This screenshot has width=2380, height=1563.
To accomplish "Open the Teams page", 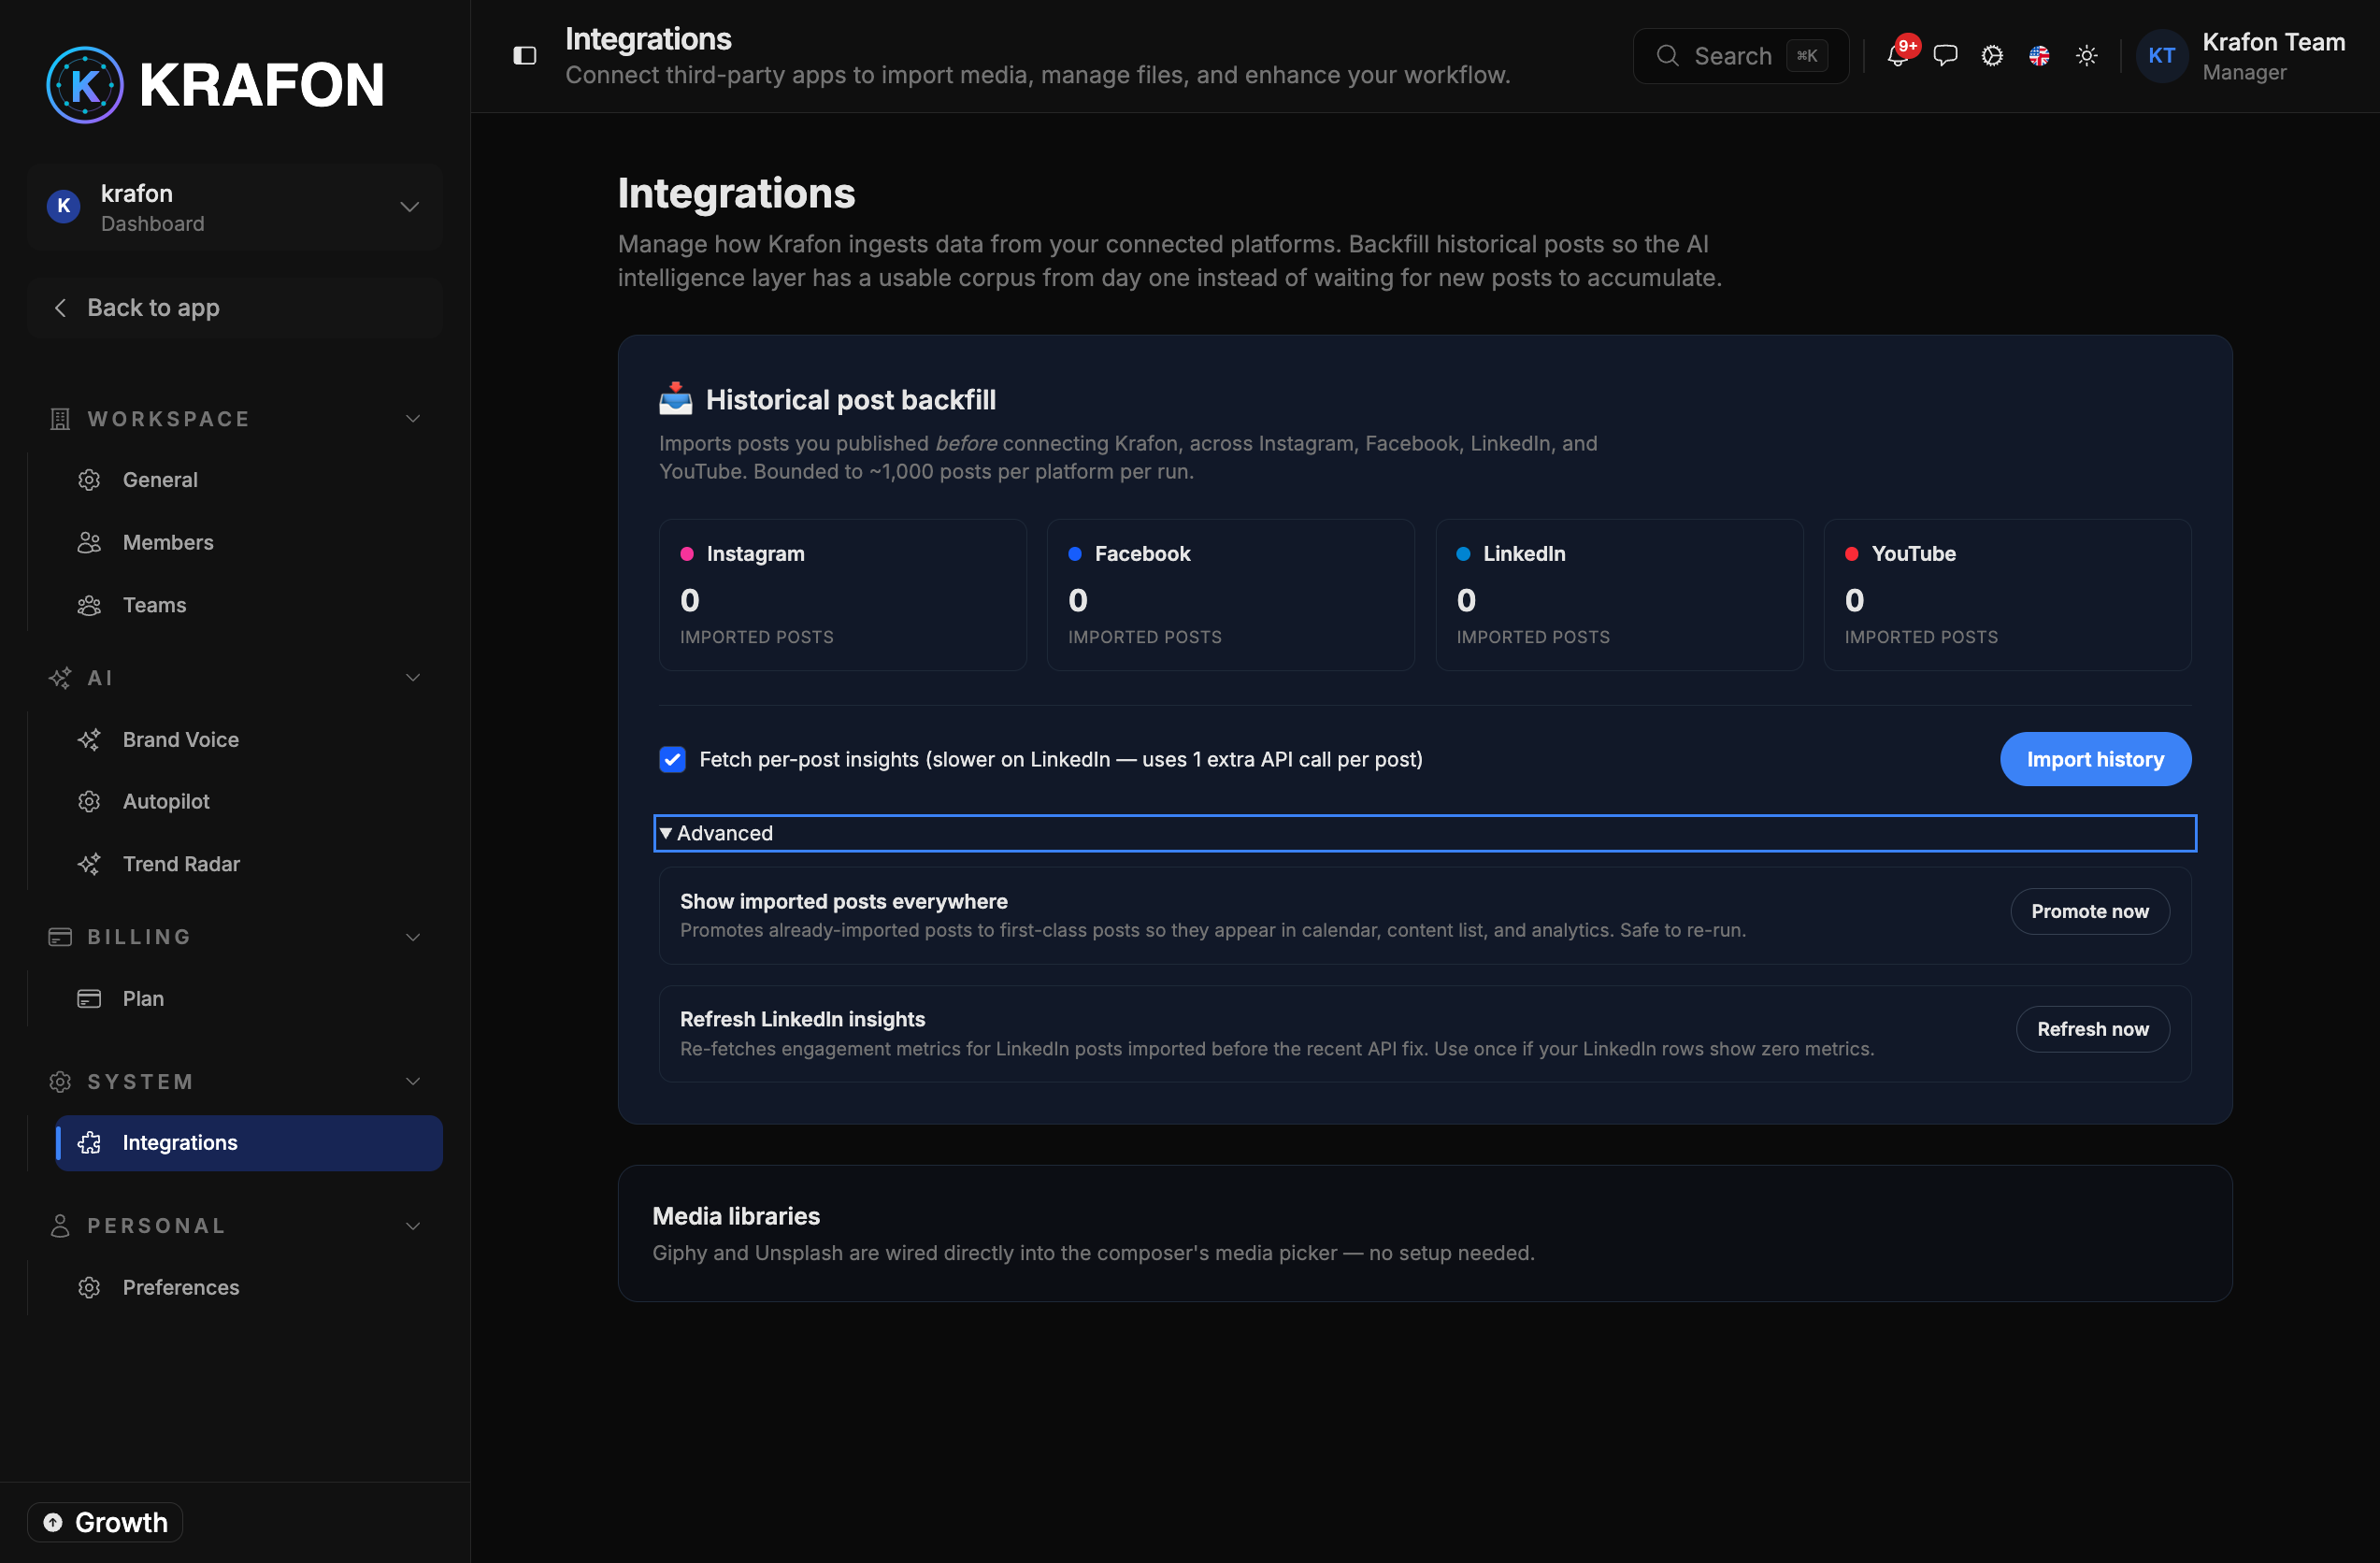I will coord(249,606).
